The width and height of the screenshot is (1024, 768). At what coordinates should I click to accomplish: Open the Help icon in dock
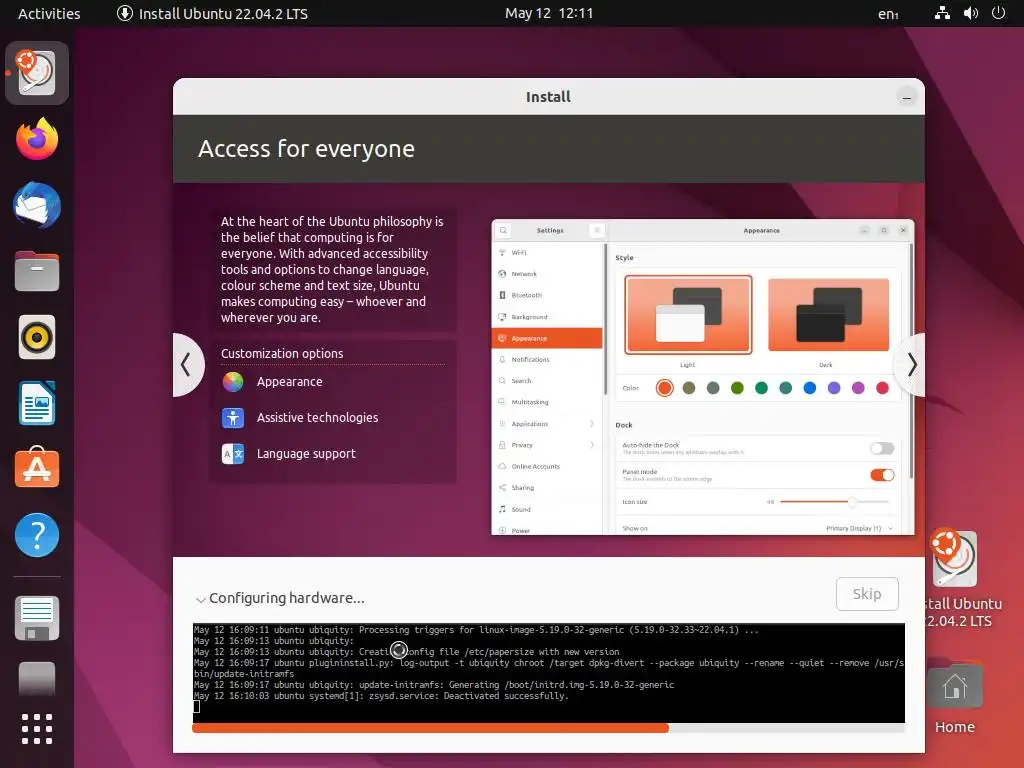37,536
